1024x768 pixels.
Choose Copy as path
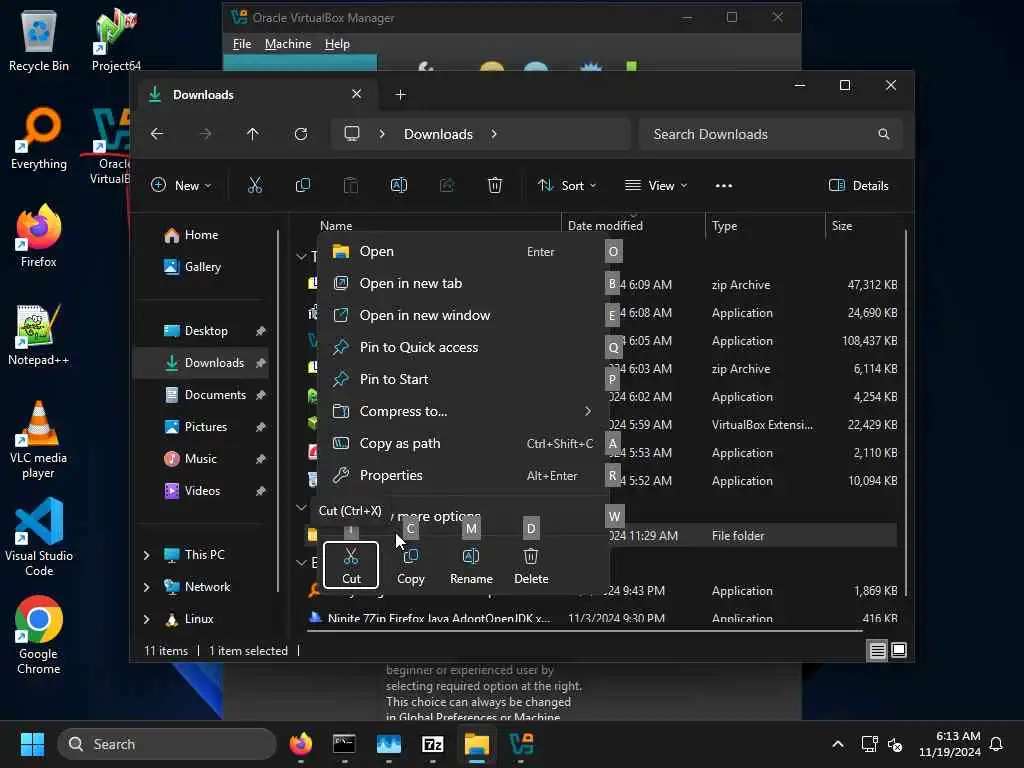[461, 443]
